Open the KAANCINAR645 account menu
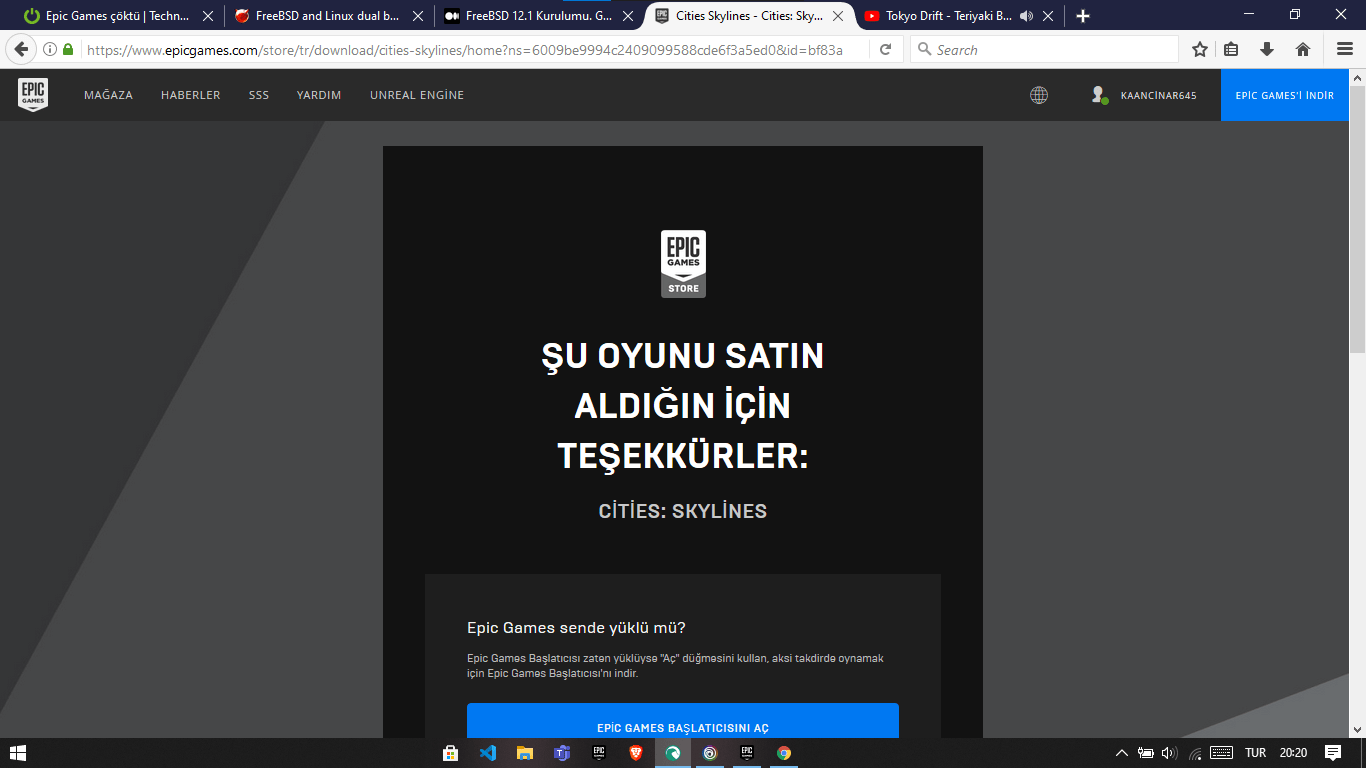The height and width of the screenshot is (768, 1366). (1158, 96)
